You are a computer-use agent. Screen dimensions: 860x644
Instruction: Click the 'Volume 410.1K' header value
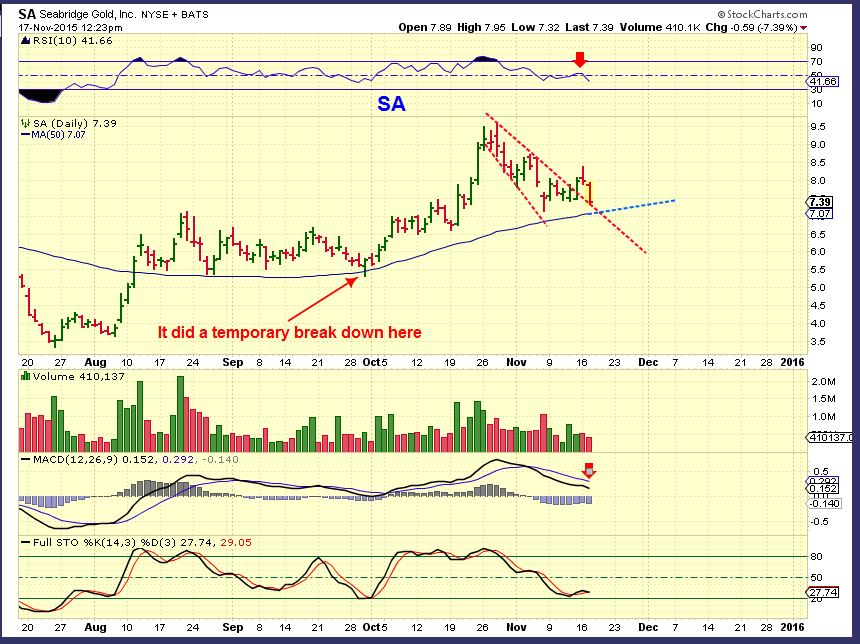point(660,27)
